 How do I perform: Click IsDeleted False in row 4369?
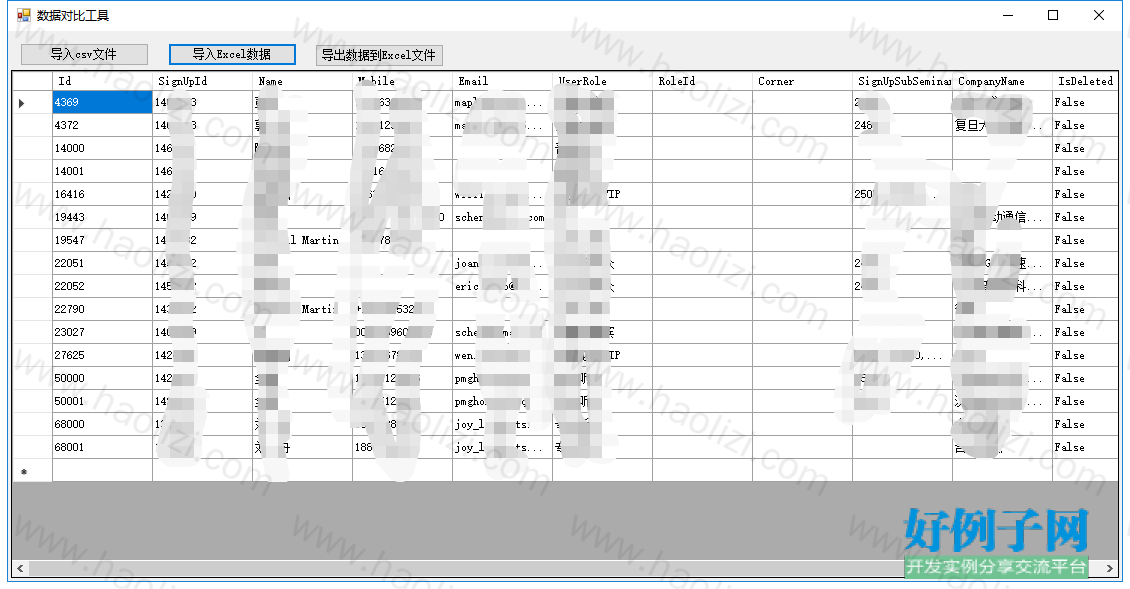point(1085,102)
